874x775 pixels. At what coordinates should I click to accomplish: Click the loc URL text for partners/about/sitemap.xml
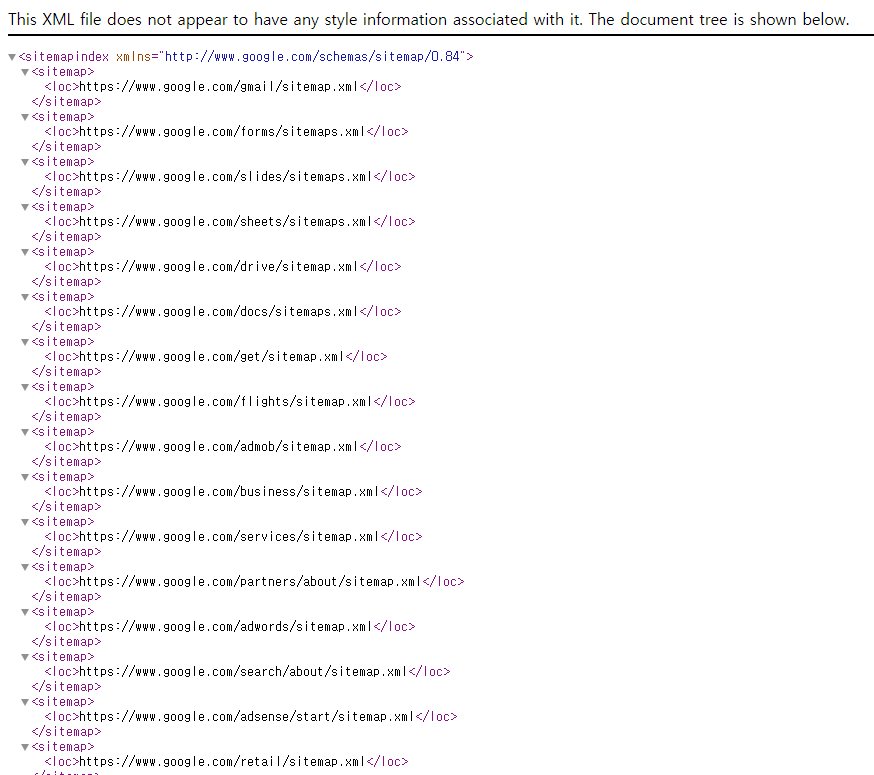tap(250, 582)
